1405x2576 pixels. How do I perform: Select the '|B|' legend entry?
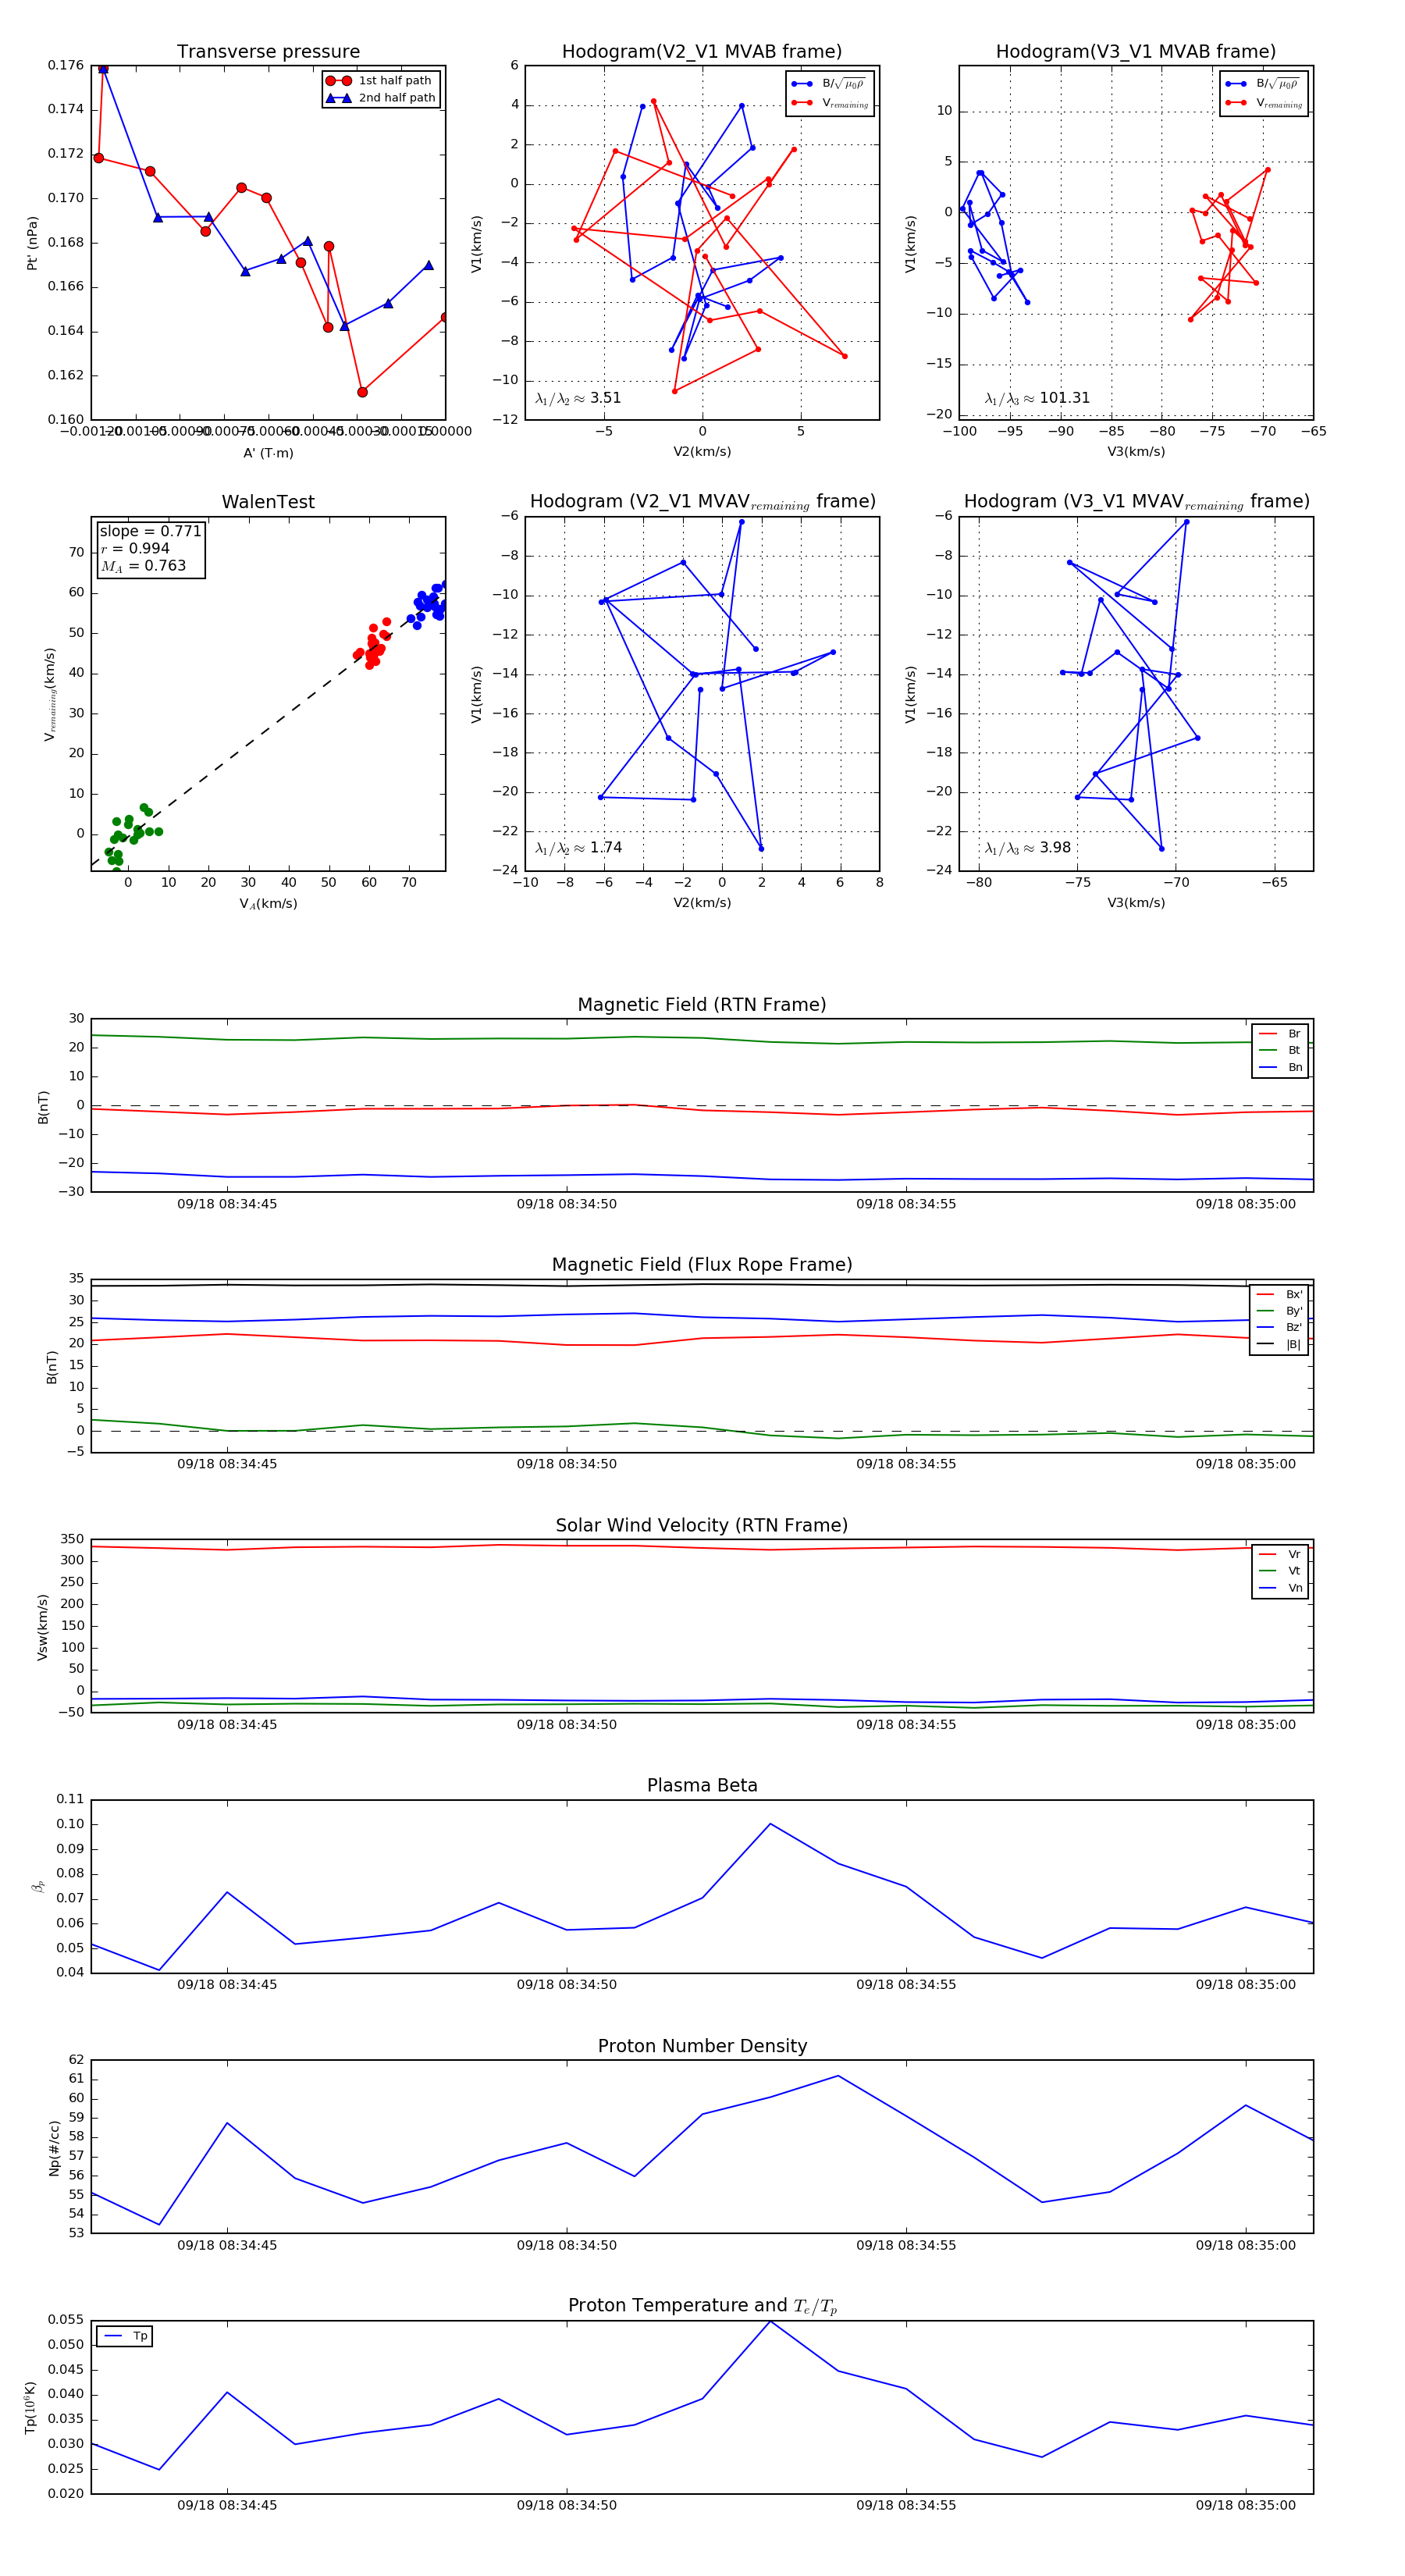coord(1279,1344)
